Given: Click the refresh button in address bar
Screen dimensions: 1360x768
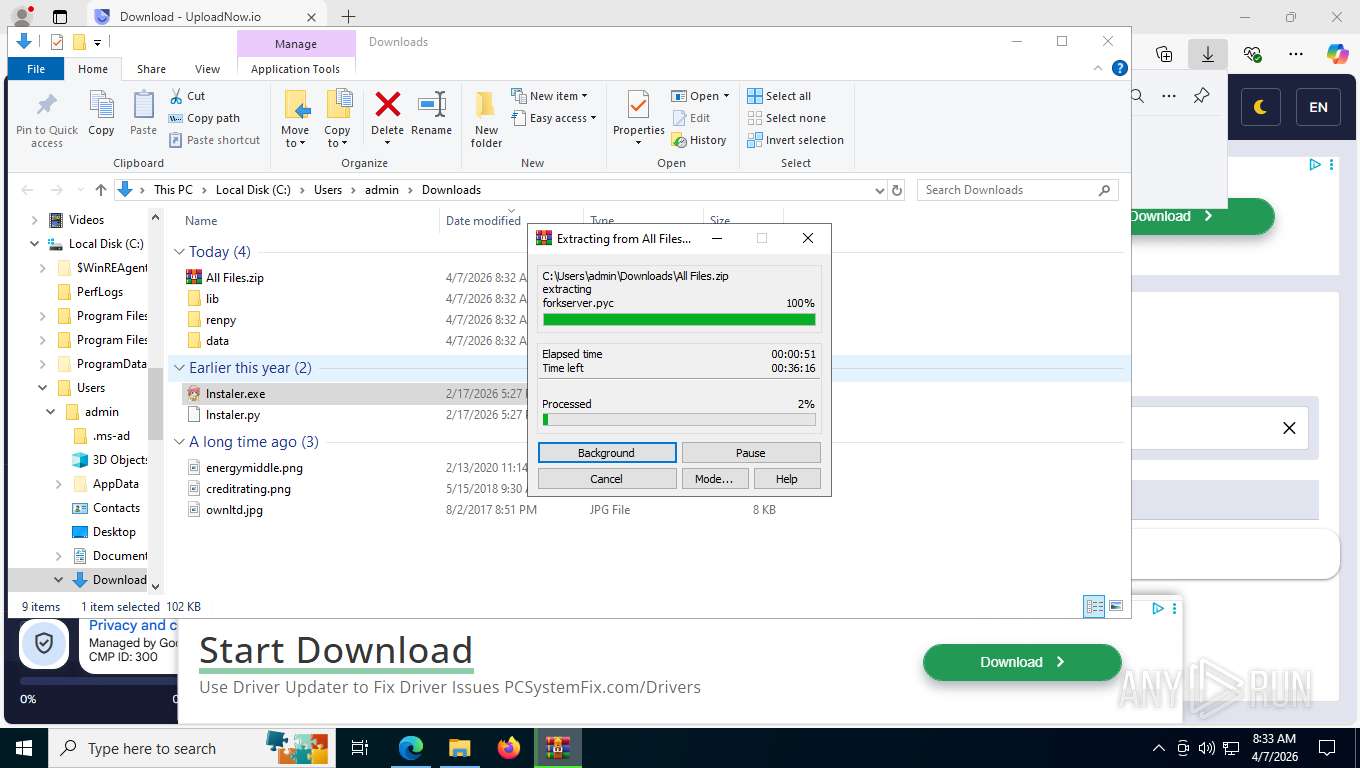Looking at the screenshot, I should point(897,190).
